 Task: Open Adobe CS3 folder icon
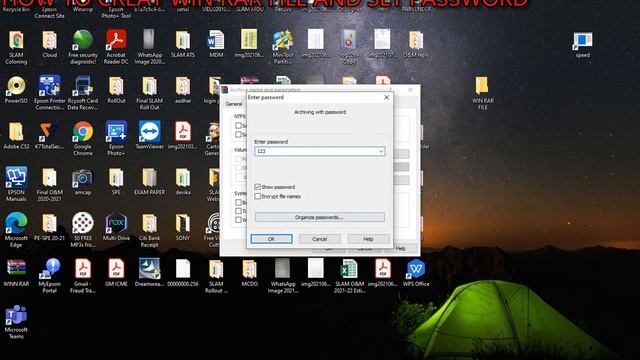point(16,132)
